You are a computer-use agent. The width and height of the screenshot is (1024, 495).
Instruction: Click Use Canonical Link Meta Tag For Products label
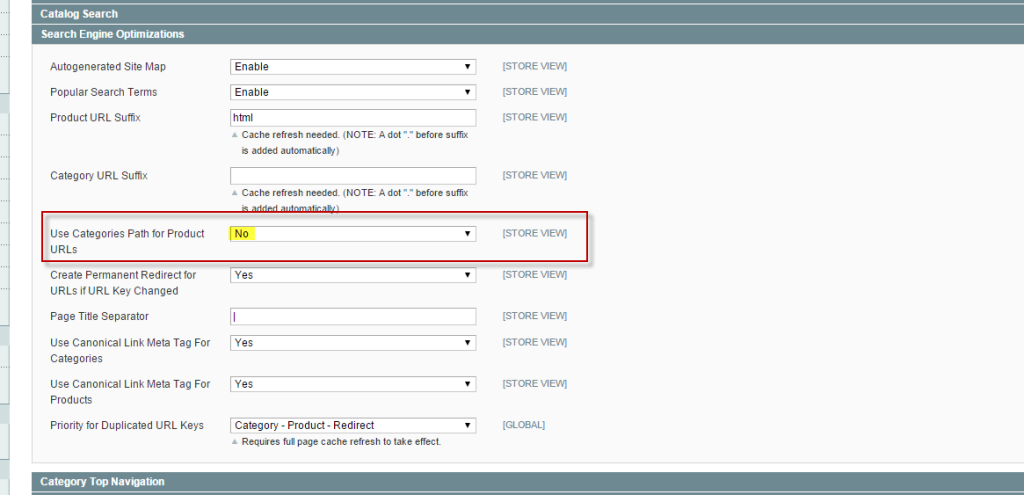(x=130, y=392)
